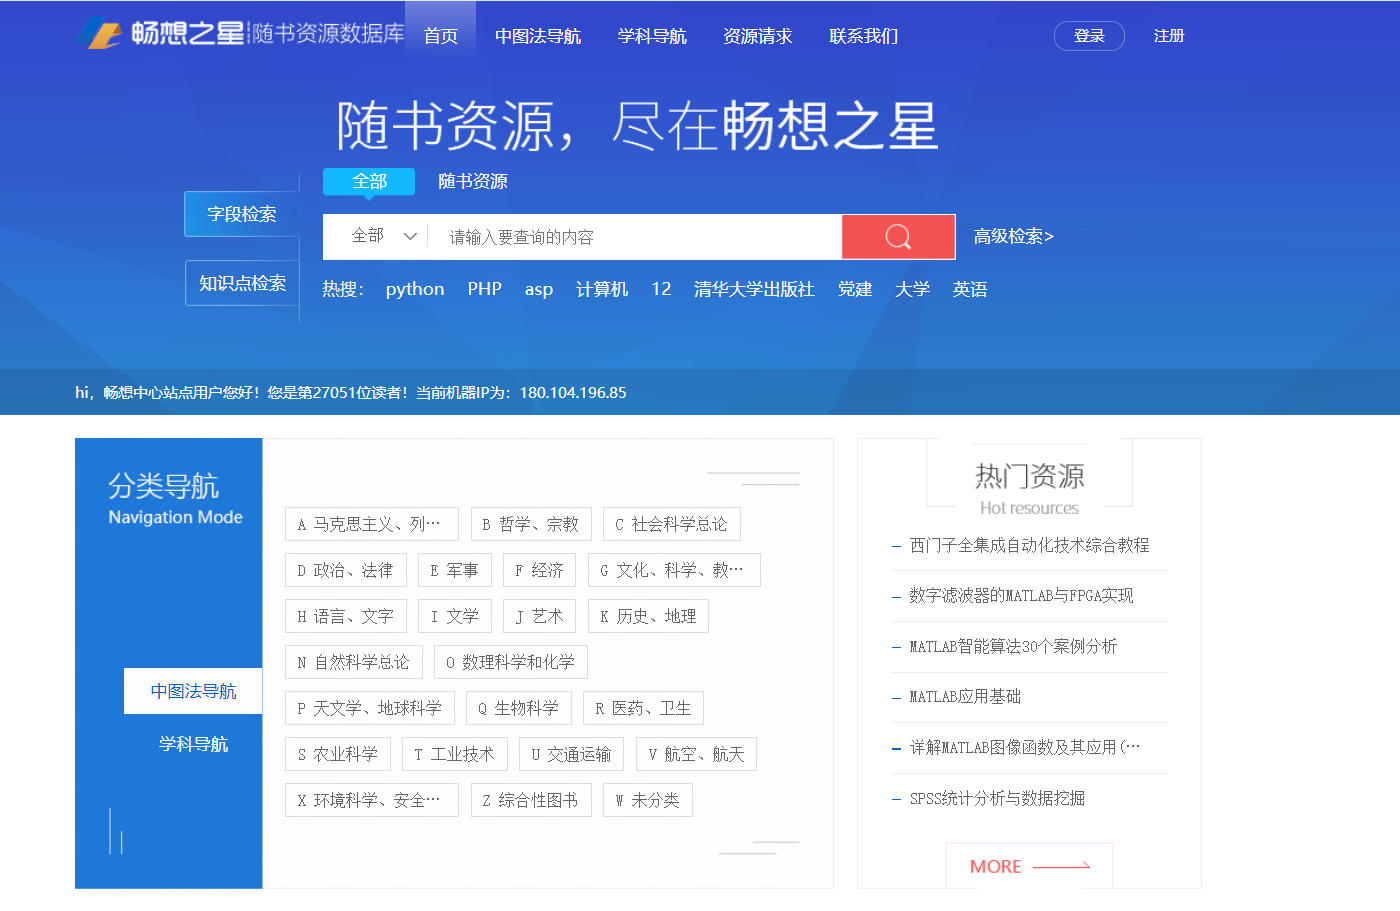Open 高级检索 advanced search
Screen dimensions: 1400x911
click(1013, 237)
